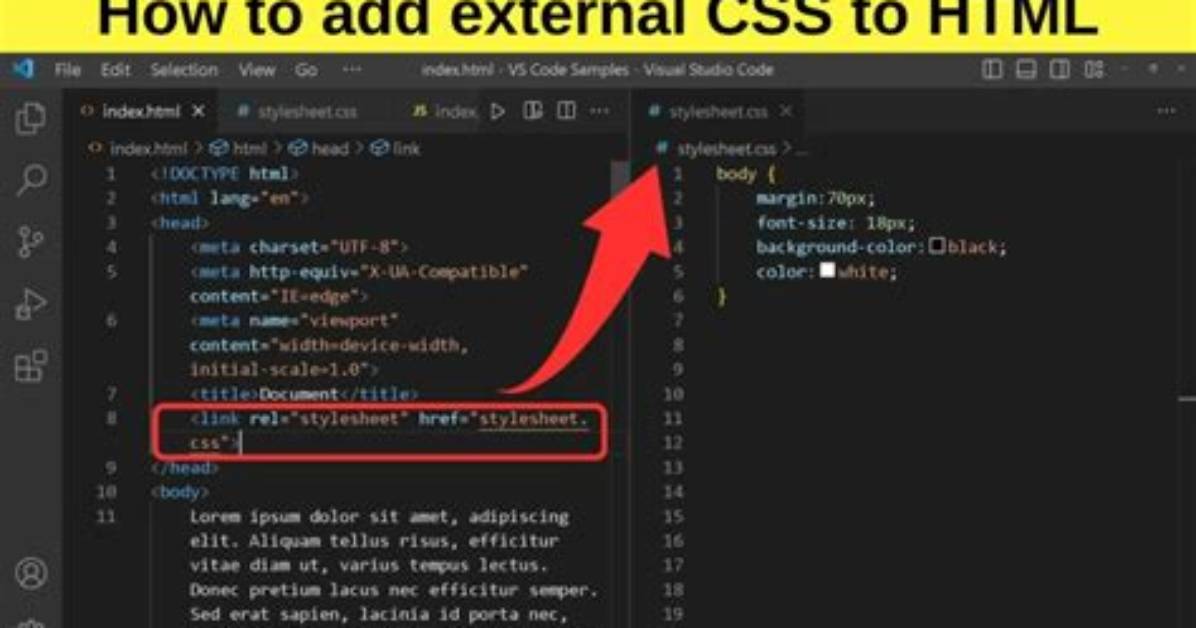1196x628 pixels.
Task: Open more actions for right editor group
Action: 1166,111
